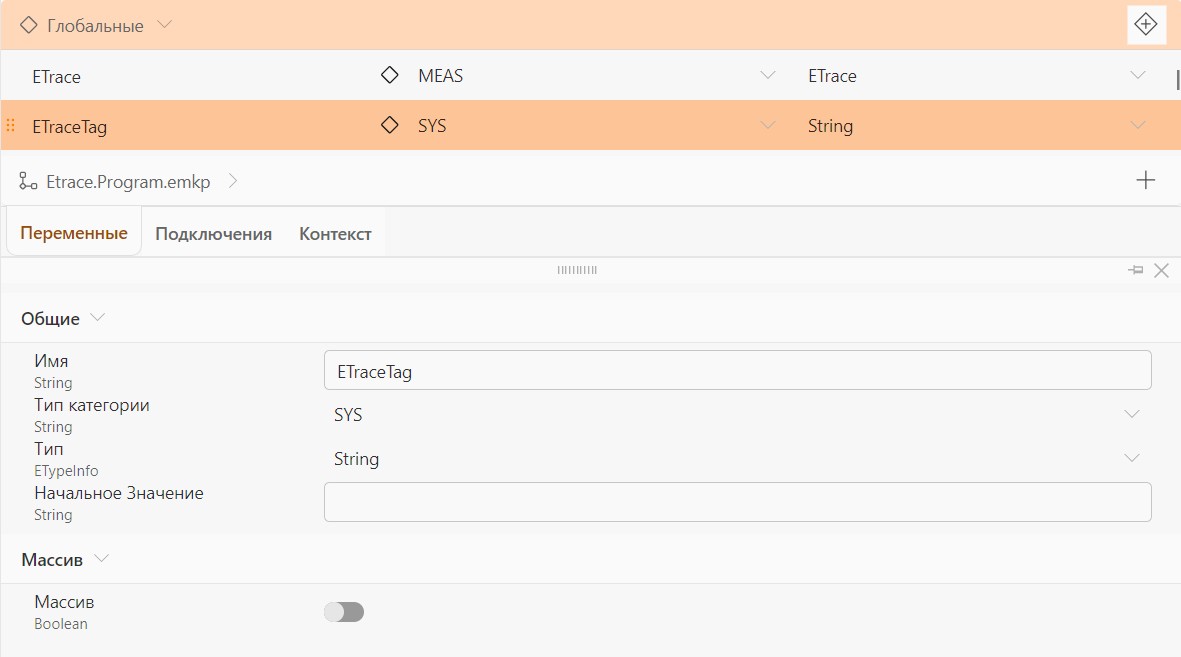This screenshot has height=657, width=1181.
Task: Switch to the Подключения tab
Action: (213, 234)
